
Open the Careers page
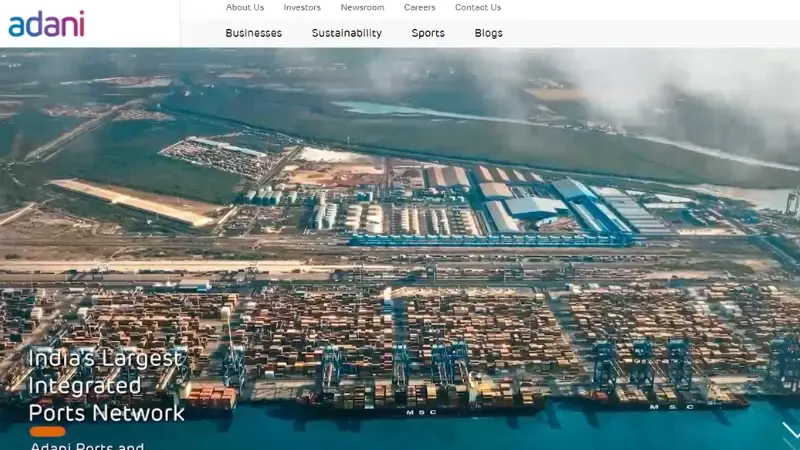(419, 8)
